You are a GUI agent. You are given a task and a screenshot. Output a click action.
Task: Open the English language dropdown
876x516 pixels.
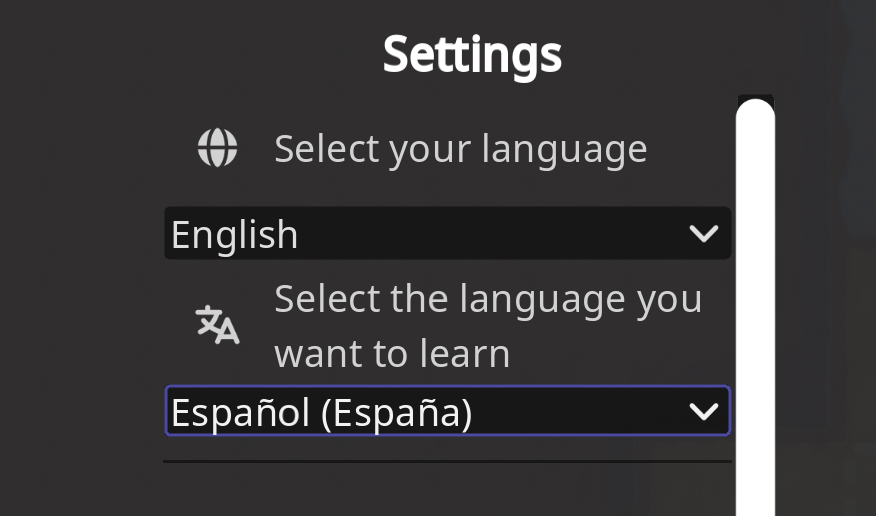pos(447,234)
